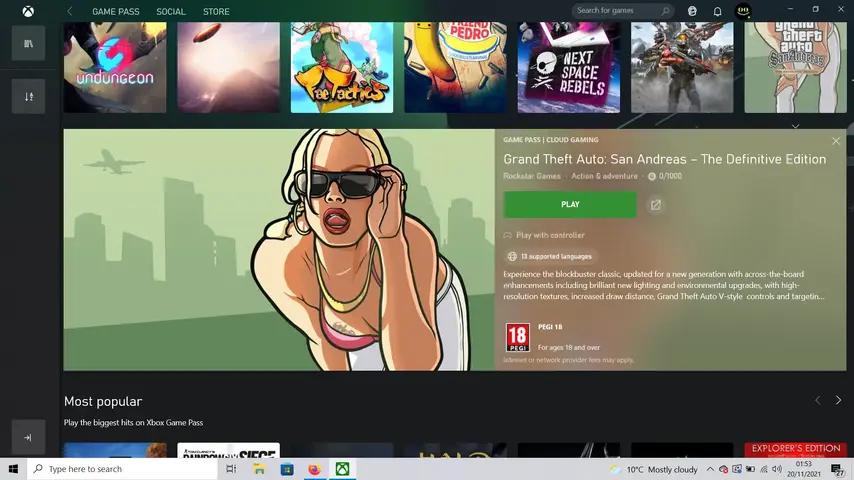This screenshot has height=480, width=854.
Task: Open Action Center notifications icon
Action: tap(838, 469)
